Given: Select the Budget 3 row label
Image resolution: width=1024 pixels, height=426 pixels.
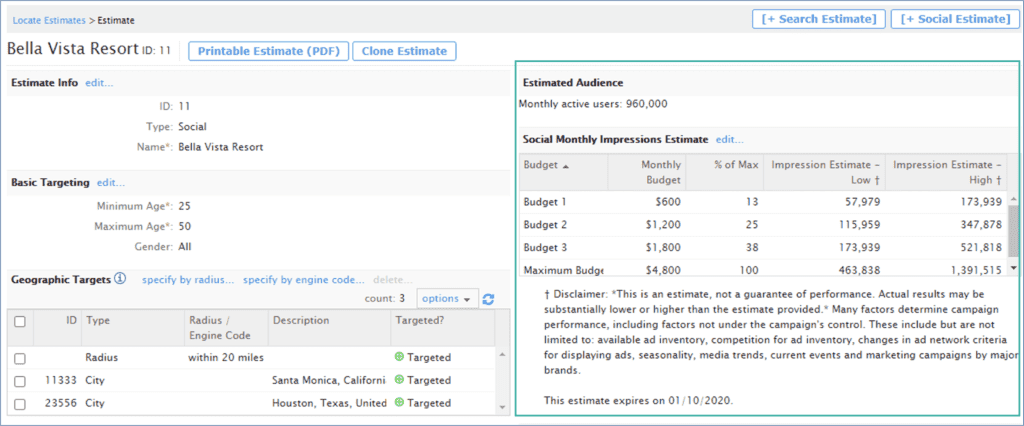Looking at the screenshot, I should (545, 248).
